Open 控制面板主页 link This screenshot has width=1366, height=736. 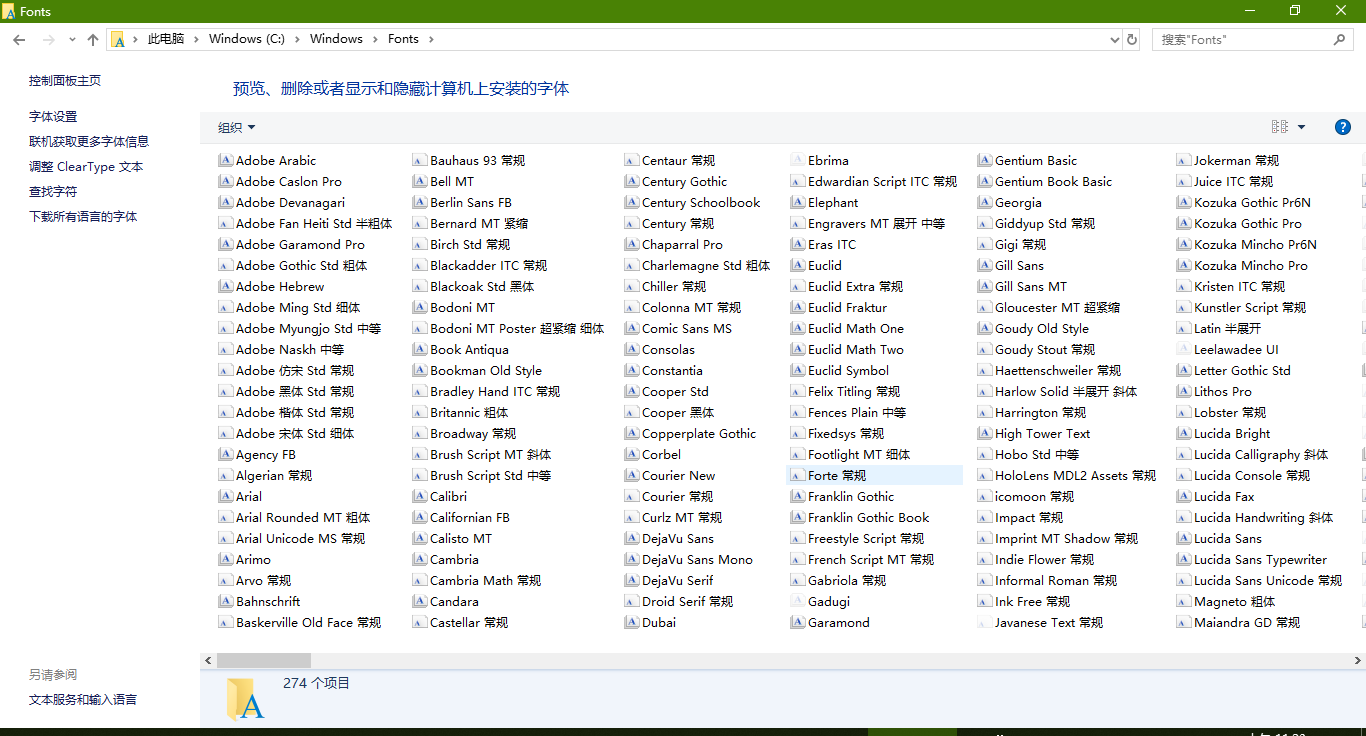click(65, 80)
